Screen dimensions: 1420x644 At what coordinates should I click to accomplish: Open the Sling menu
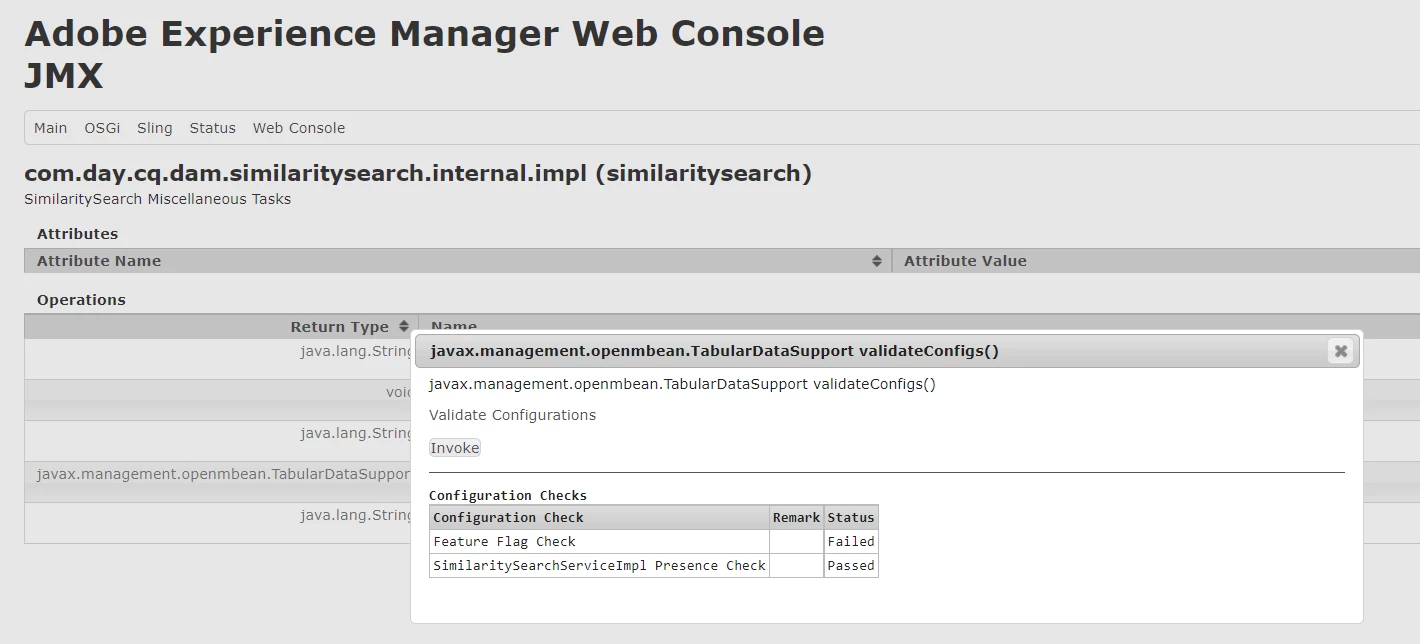[155, 128]
